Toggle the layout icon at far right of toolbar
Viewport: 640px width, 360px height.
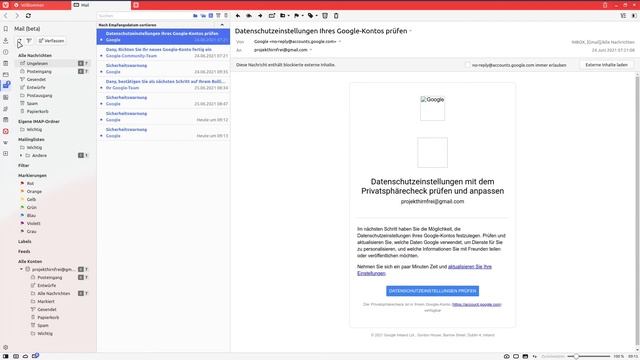coord(634,16)
